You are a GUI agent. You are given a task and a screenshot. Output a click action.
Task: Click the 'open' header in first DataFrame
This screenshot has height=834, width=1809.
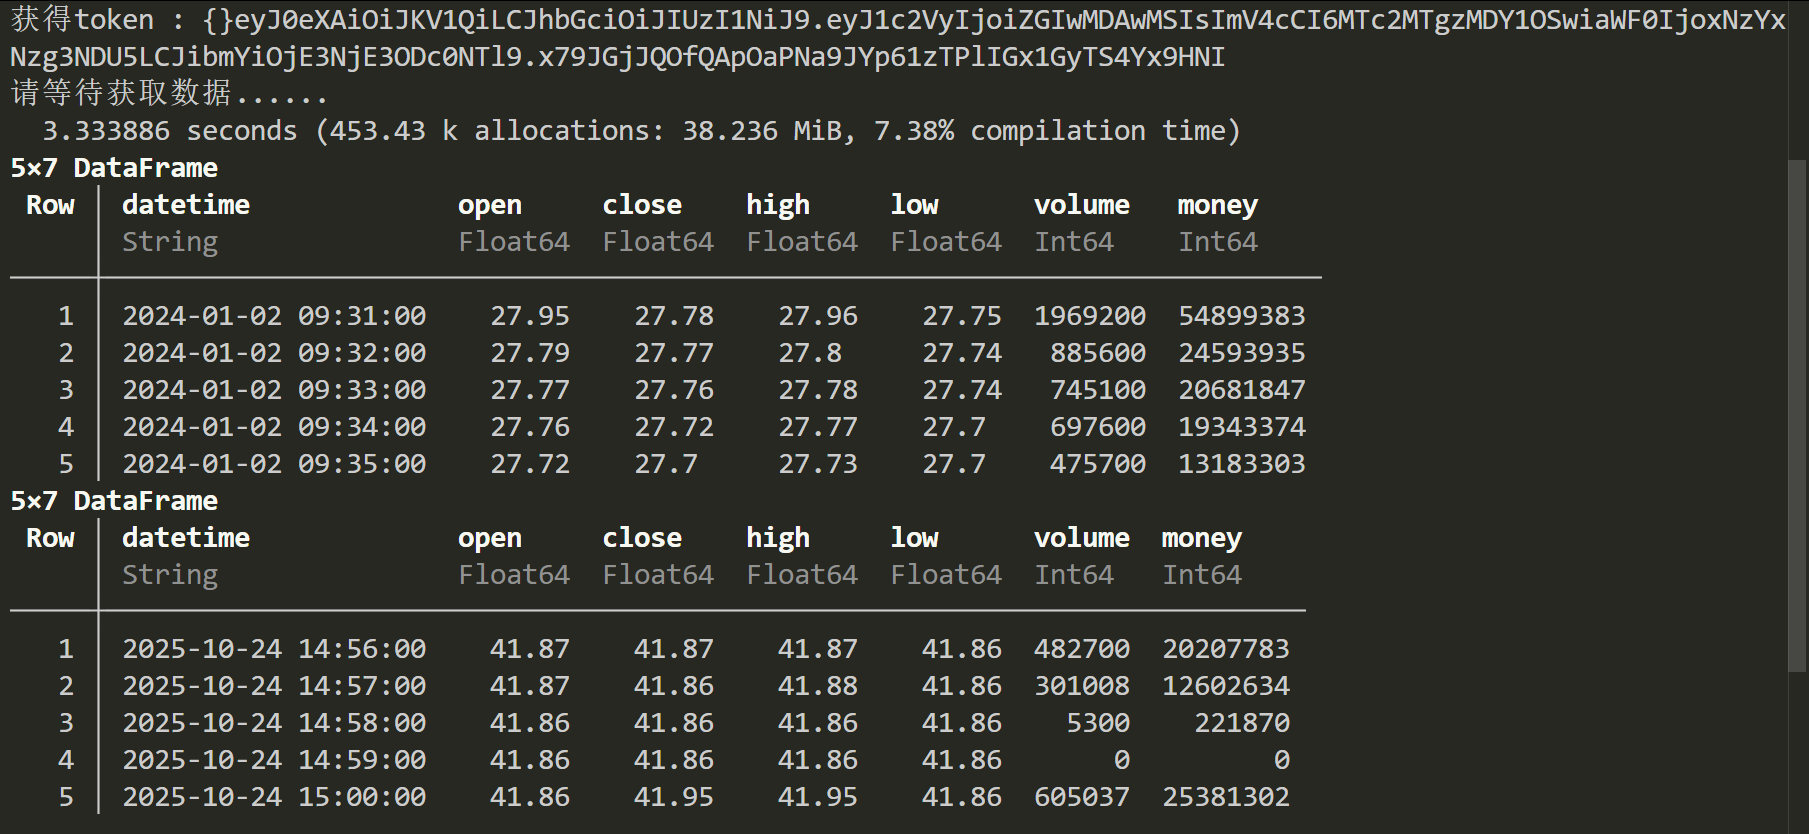[490, 206]
